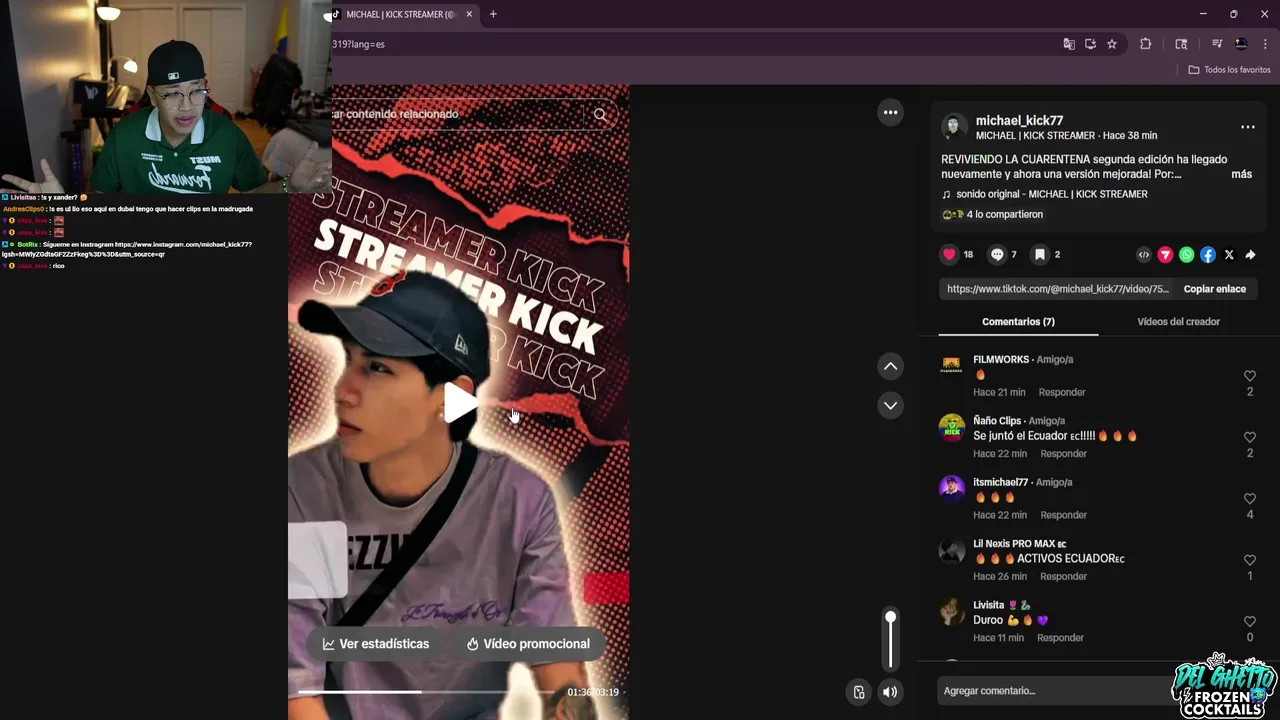Click the TikTok video URL text
Viewport: 1280px width, 720px height.
pos(1057,289)
